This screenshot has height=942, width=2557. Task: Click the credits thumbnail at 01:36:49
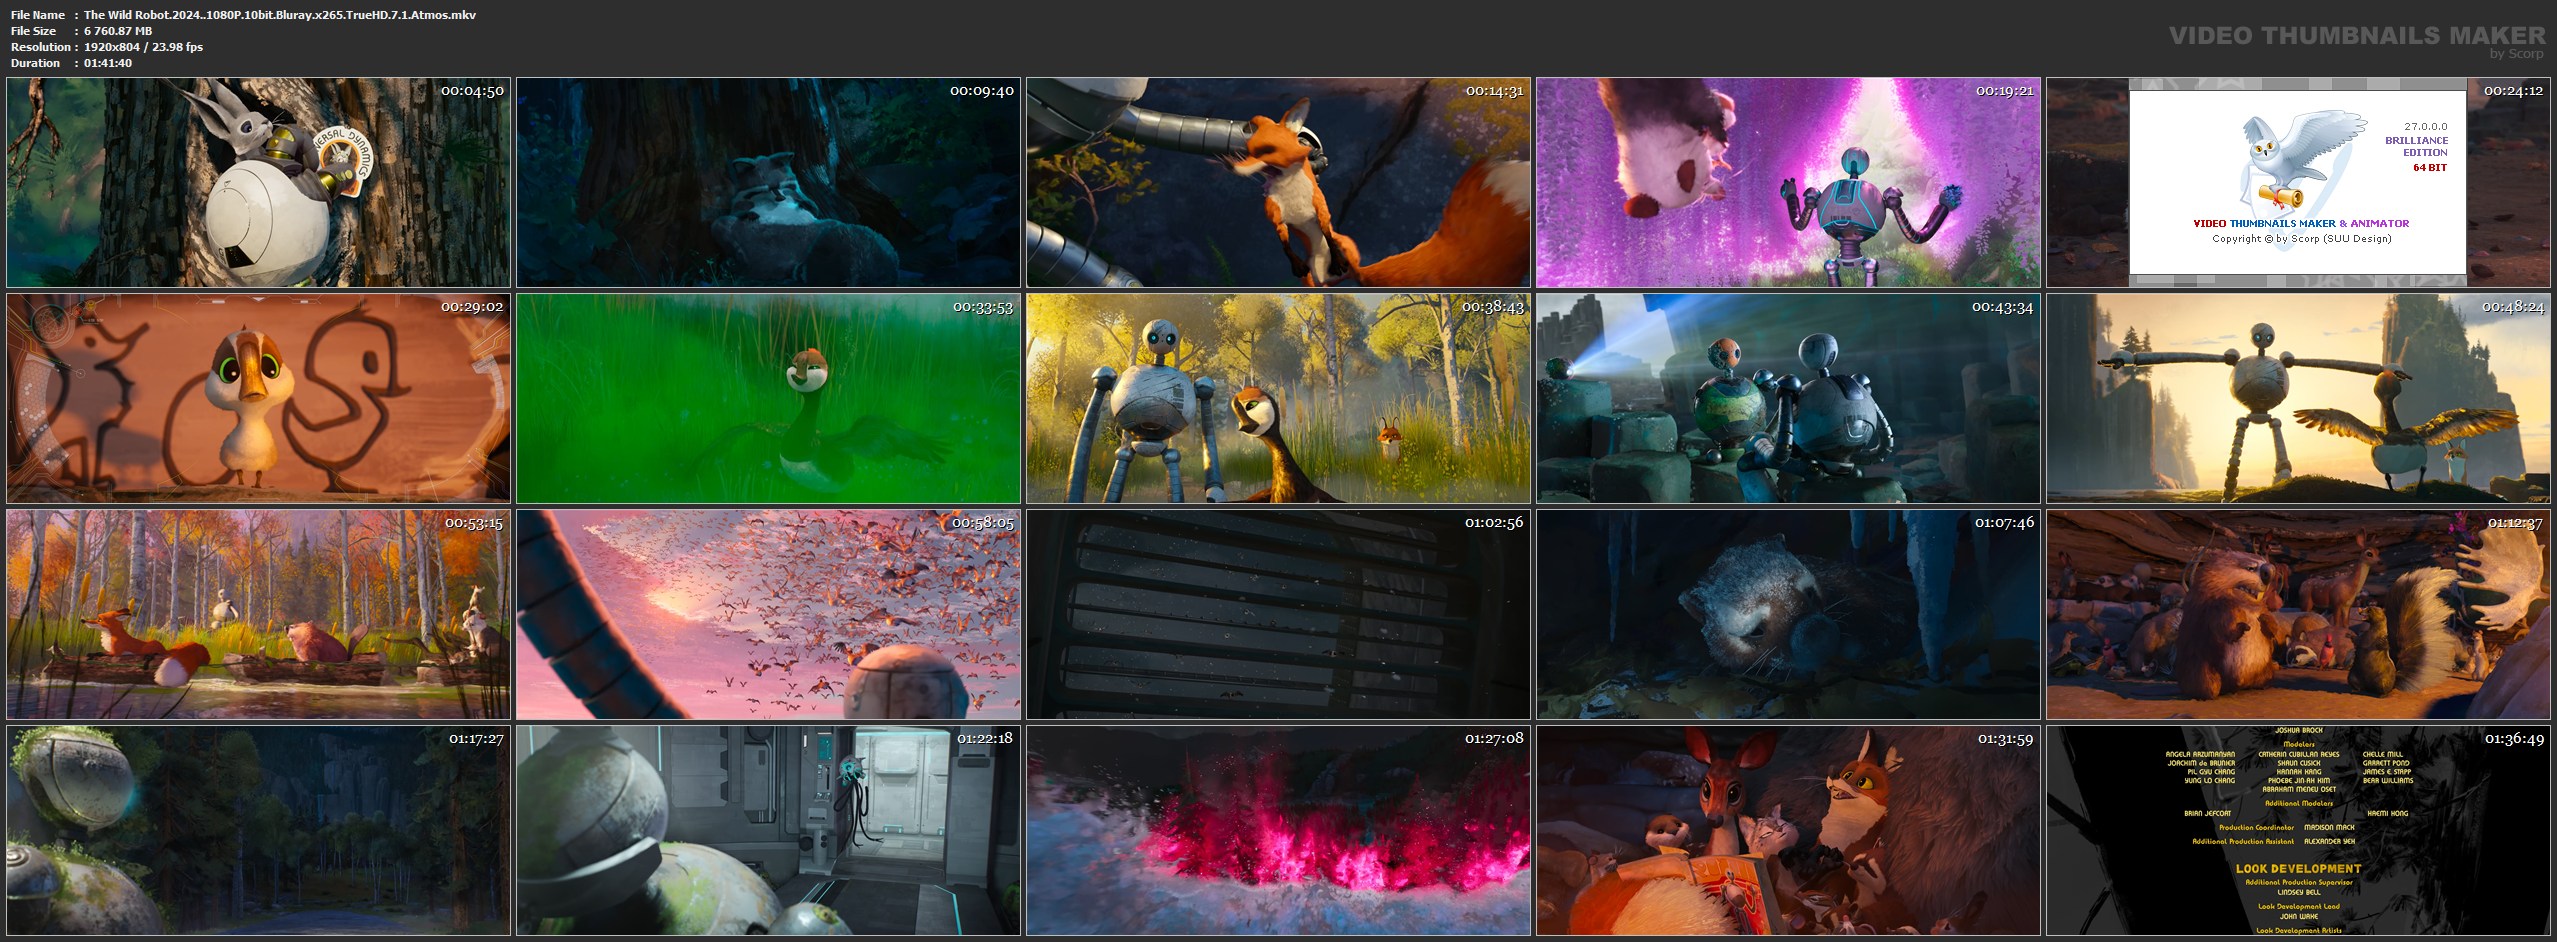[x=2298, y=830]
